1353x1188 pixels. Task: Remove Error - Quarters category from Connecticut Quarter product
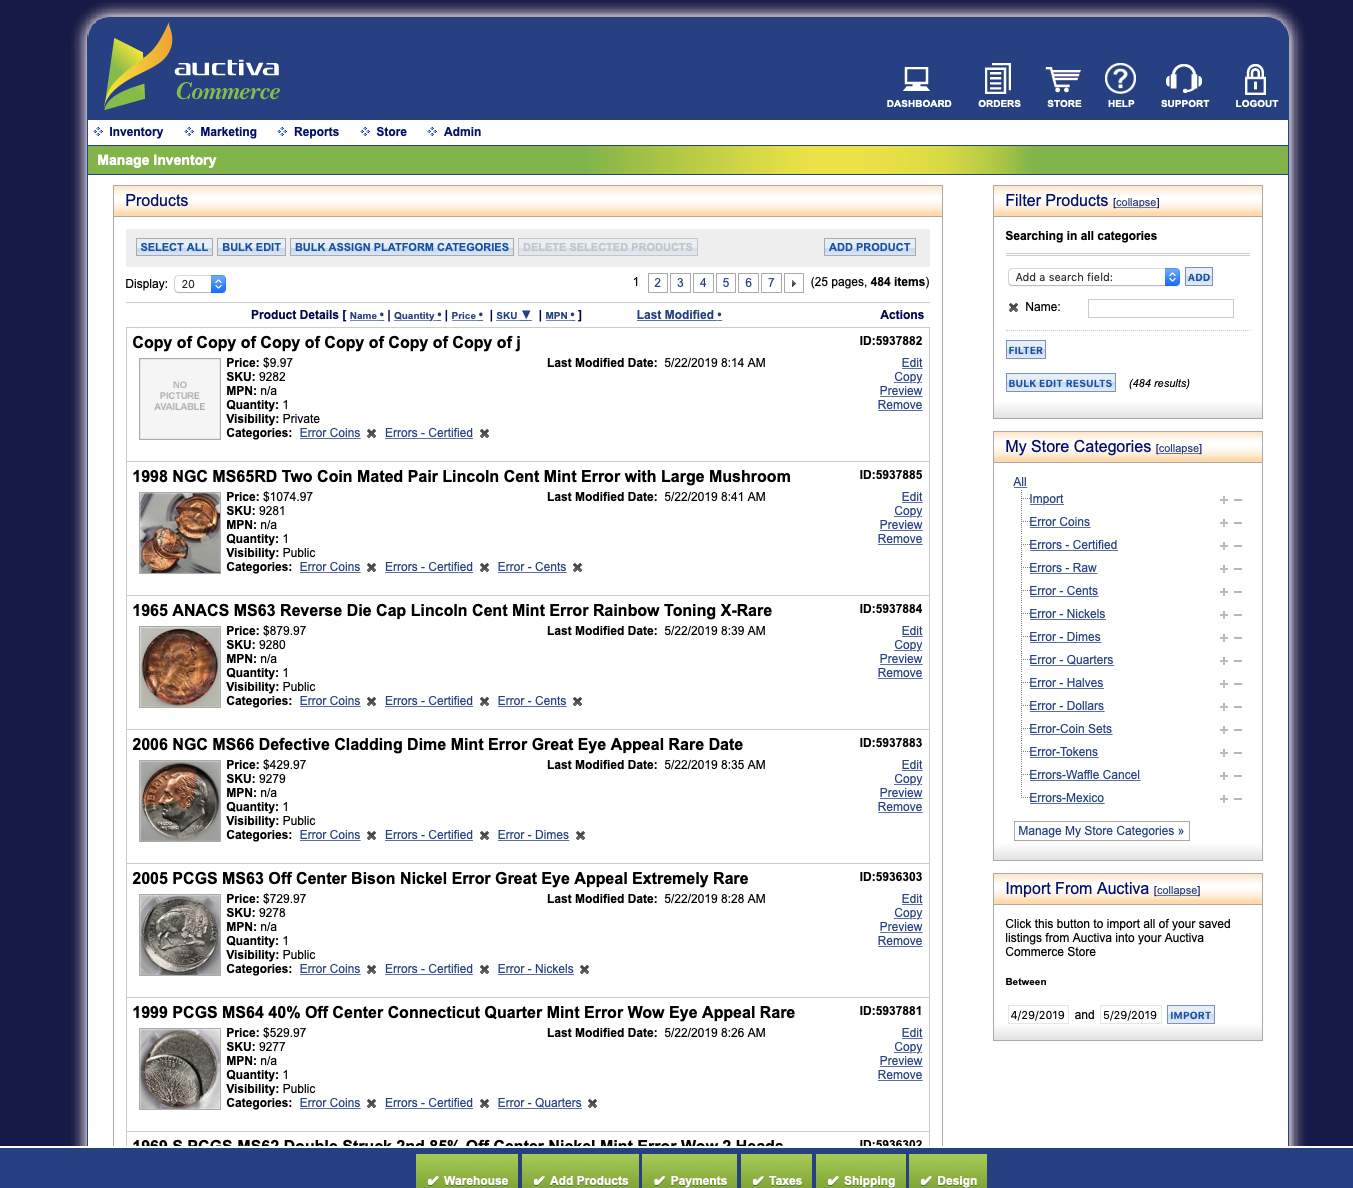(592, 1104)
